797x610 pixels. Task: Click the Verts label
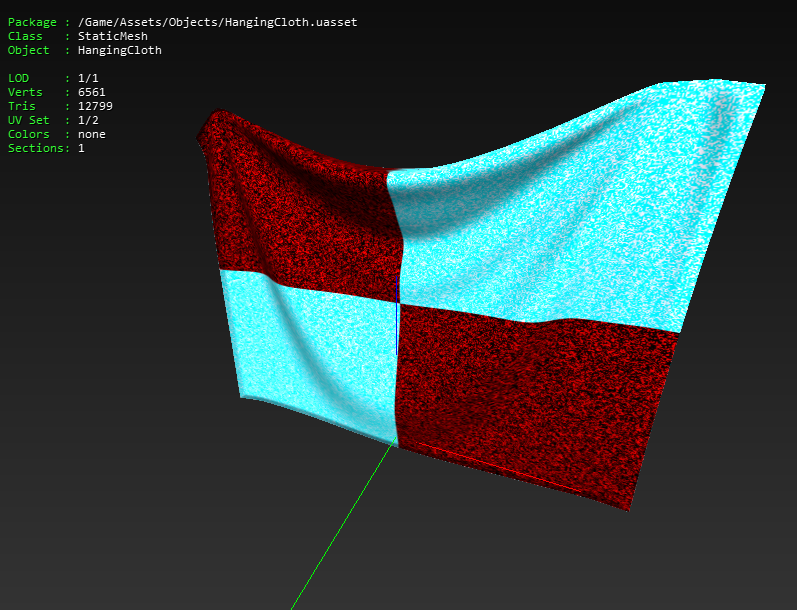(25, 92)
